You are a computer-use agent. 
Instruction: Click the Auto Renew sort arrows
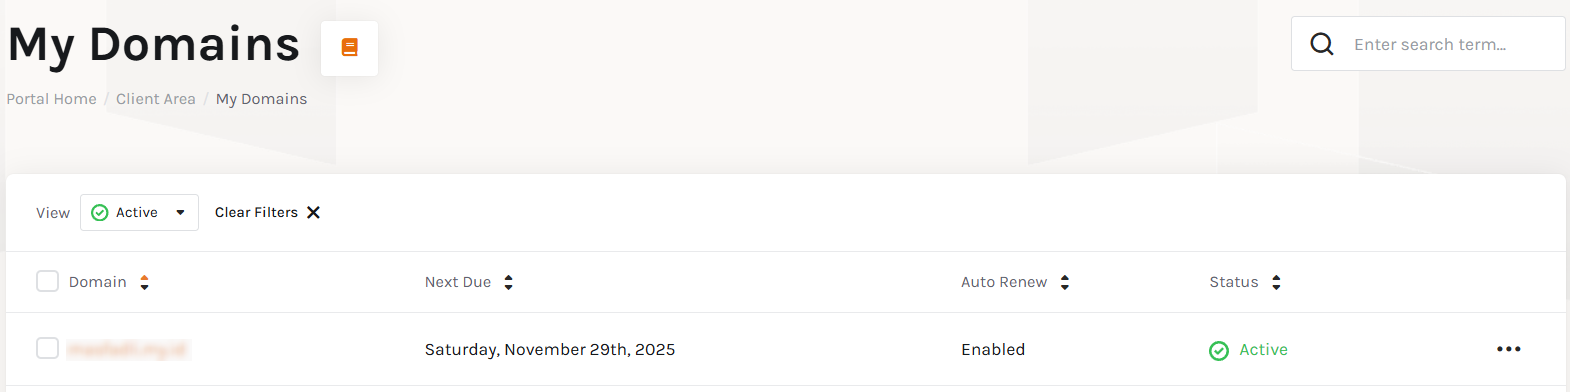pyautogui.click(x=1065, y=282)
